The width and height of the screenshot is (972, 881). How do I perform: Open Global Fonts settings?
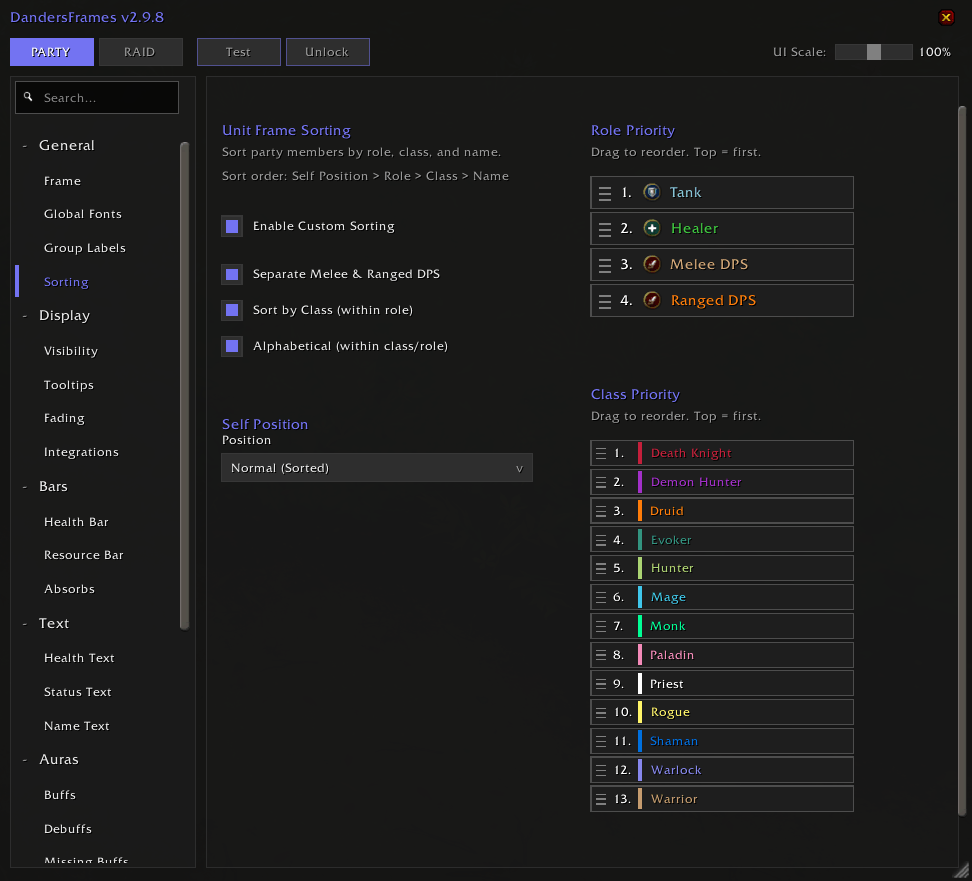(x=83, y=214)
